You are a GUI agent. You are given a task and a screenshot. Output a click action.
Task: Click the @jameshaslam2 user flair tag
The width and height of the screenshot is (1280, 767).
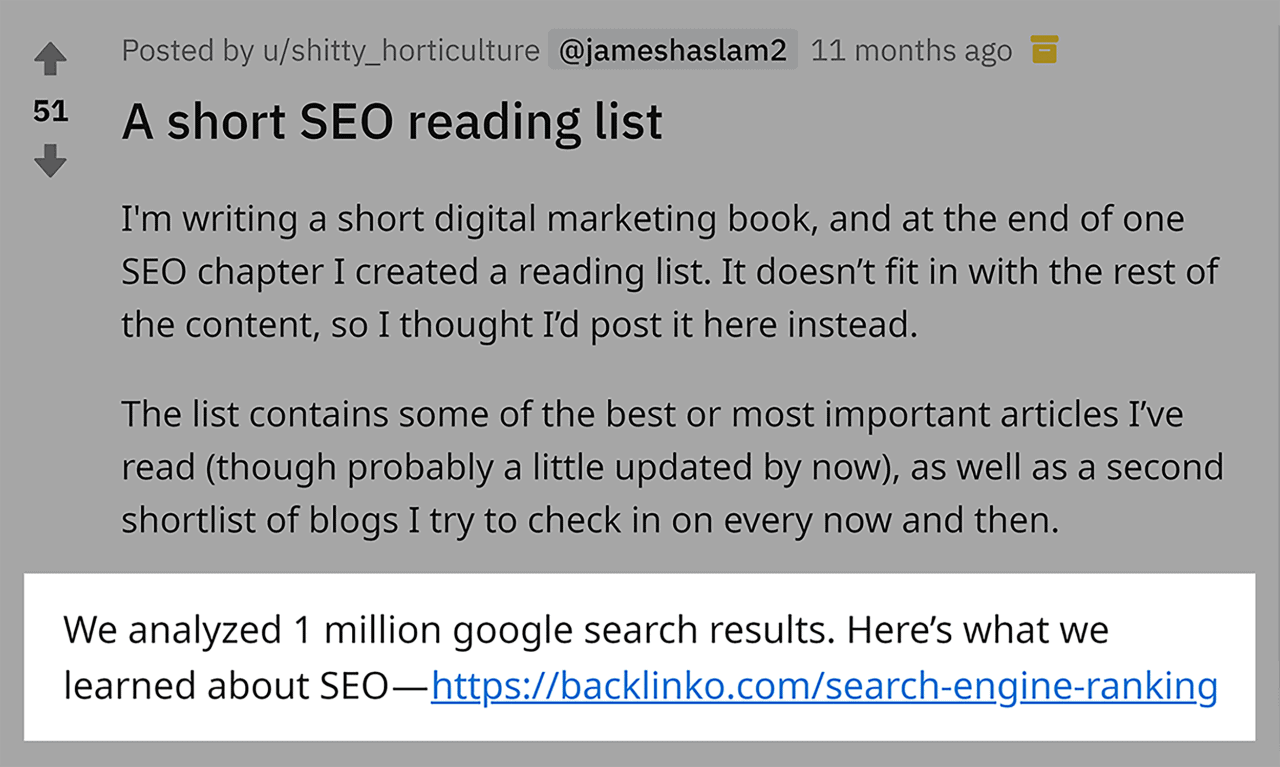[672, 50]
